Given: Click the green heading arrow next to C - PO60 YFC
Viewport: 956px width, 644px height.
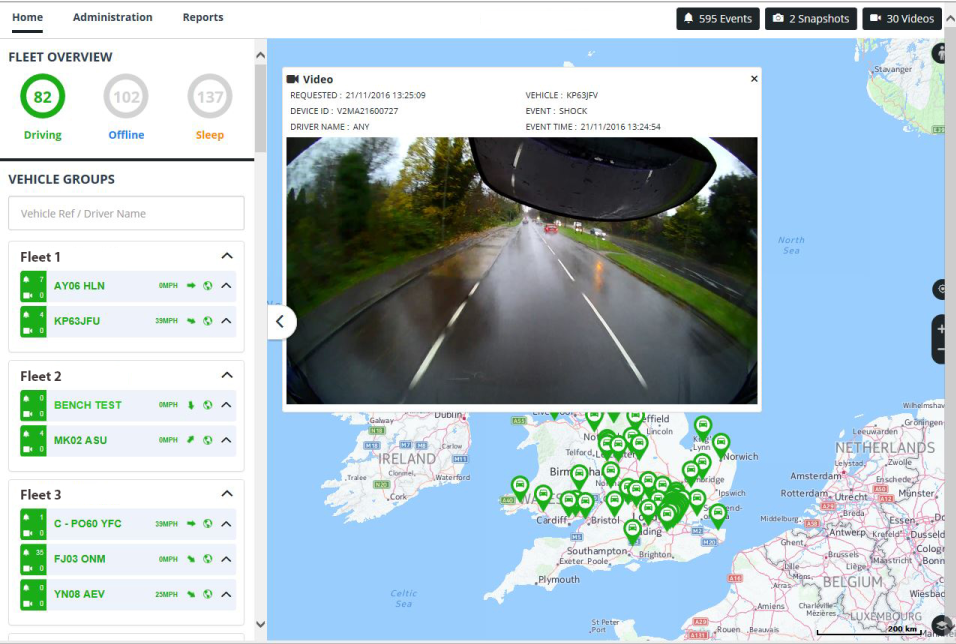Looking at the screenshot, I should pyautogui.click(x=190, y=523).
